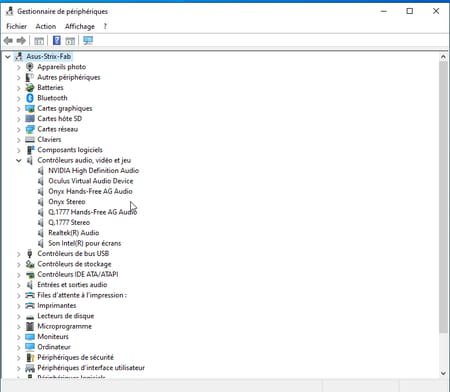Image resolution: width=450 pixels, height=392 pixels.
Task: Click the Appareils photo camera icon
Action: pos(30,67)
